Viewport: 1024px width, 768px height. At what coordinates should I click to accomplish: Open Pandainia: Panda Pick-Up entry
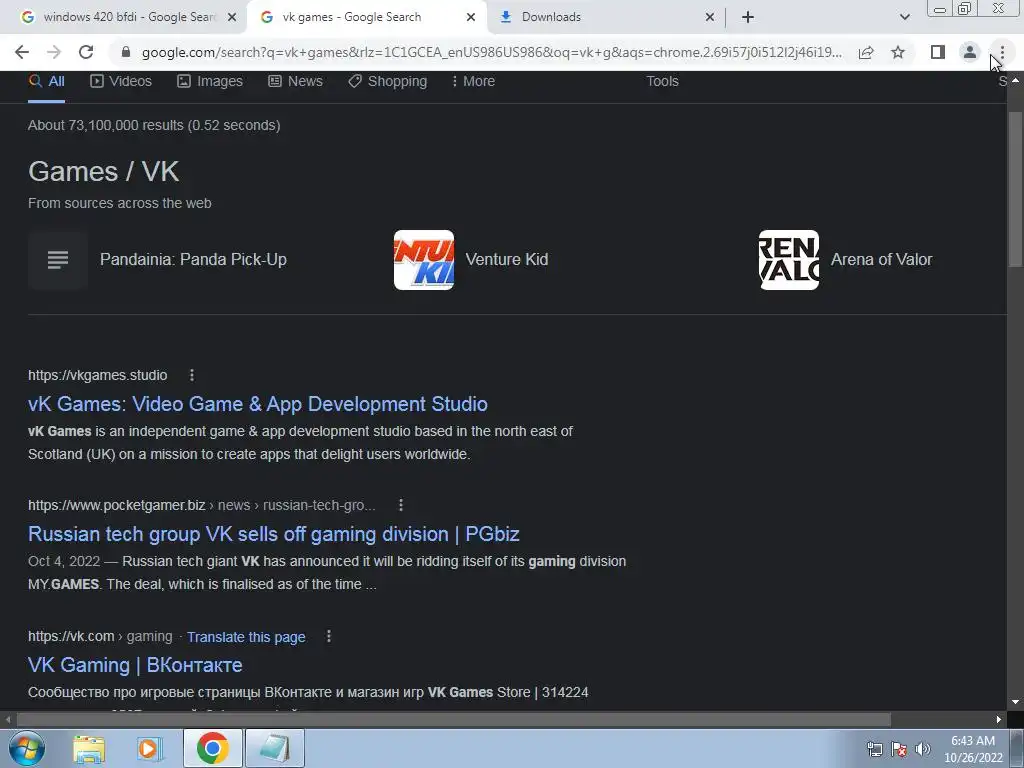[x=193, y=260]
